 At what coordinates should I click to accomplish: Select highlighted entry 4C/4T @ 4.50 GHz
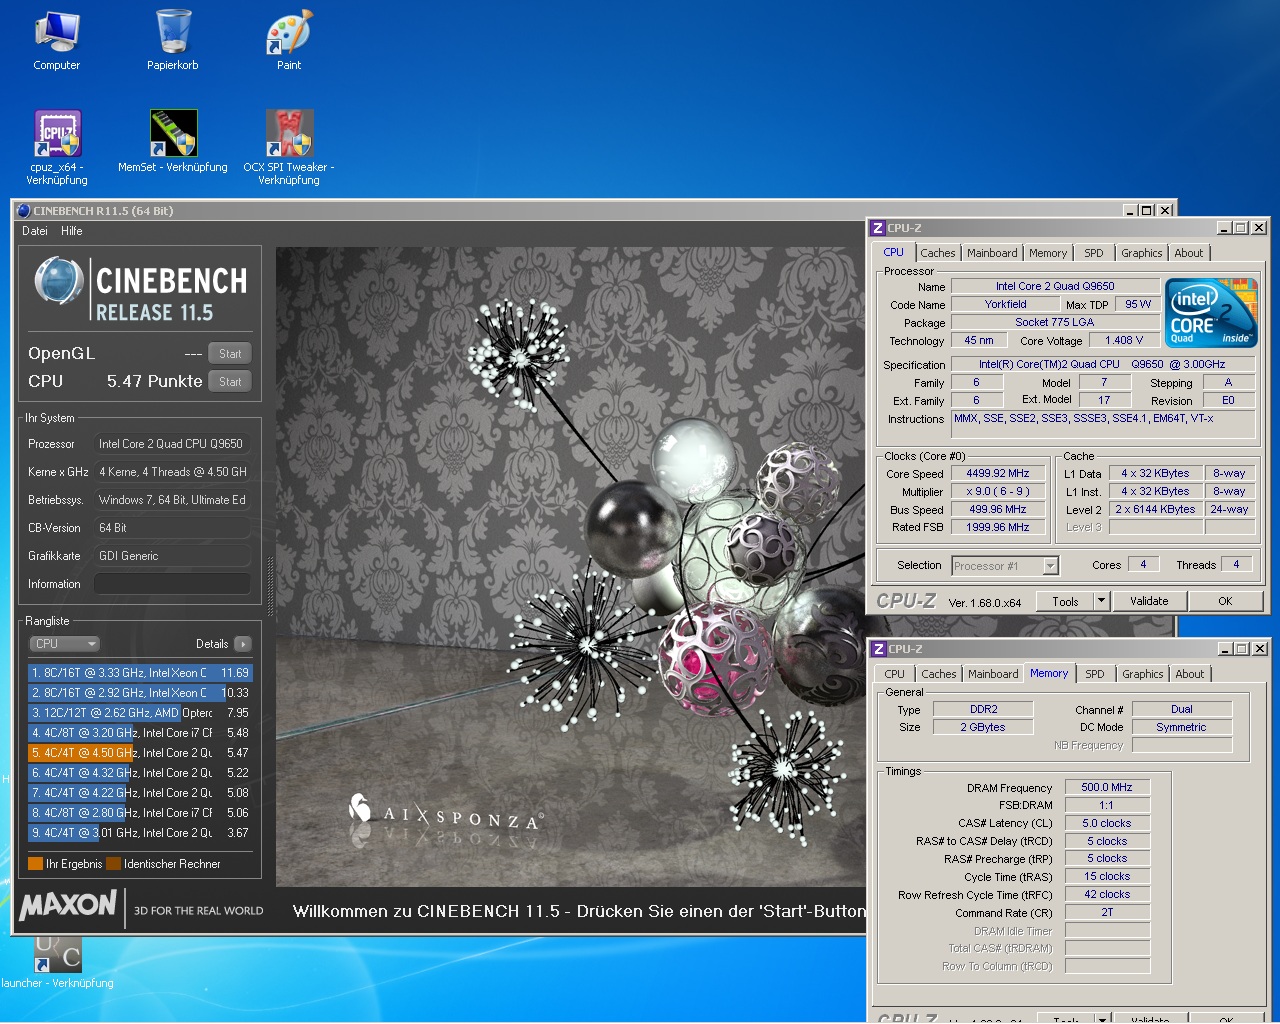pyautogui.click(x=140, y=753)
